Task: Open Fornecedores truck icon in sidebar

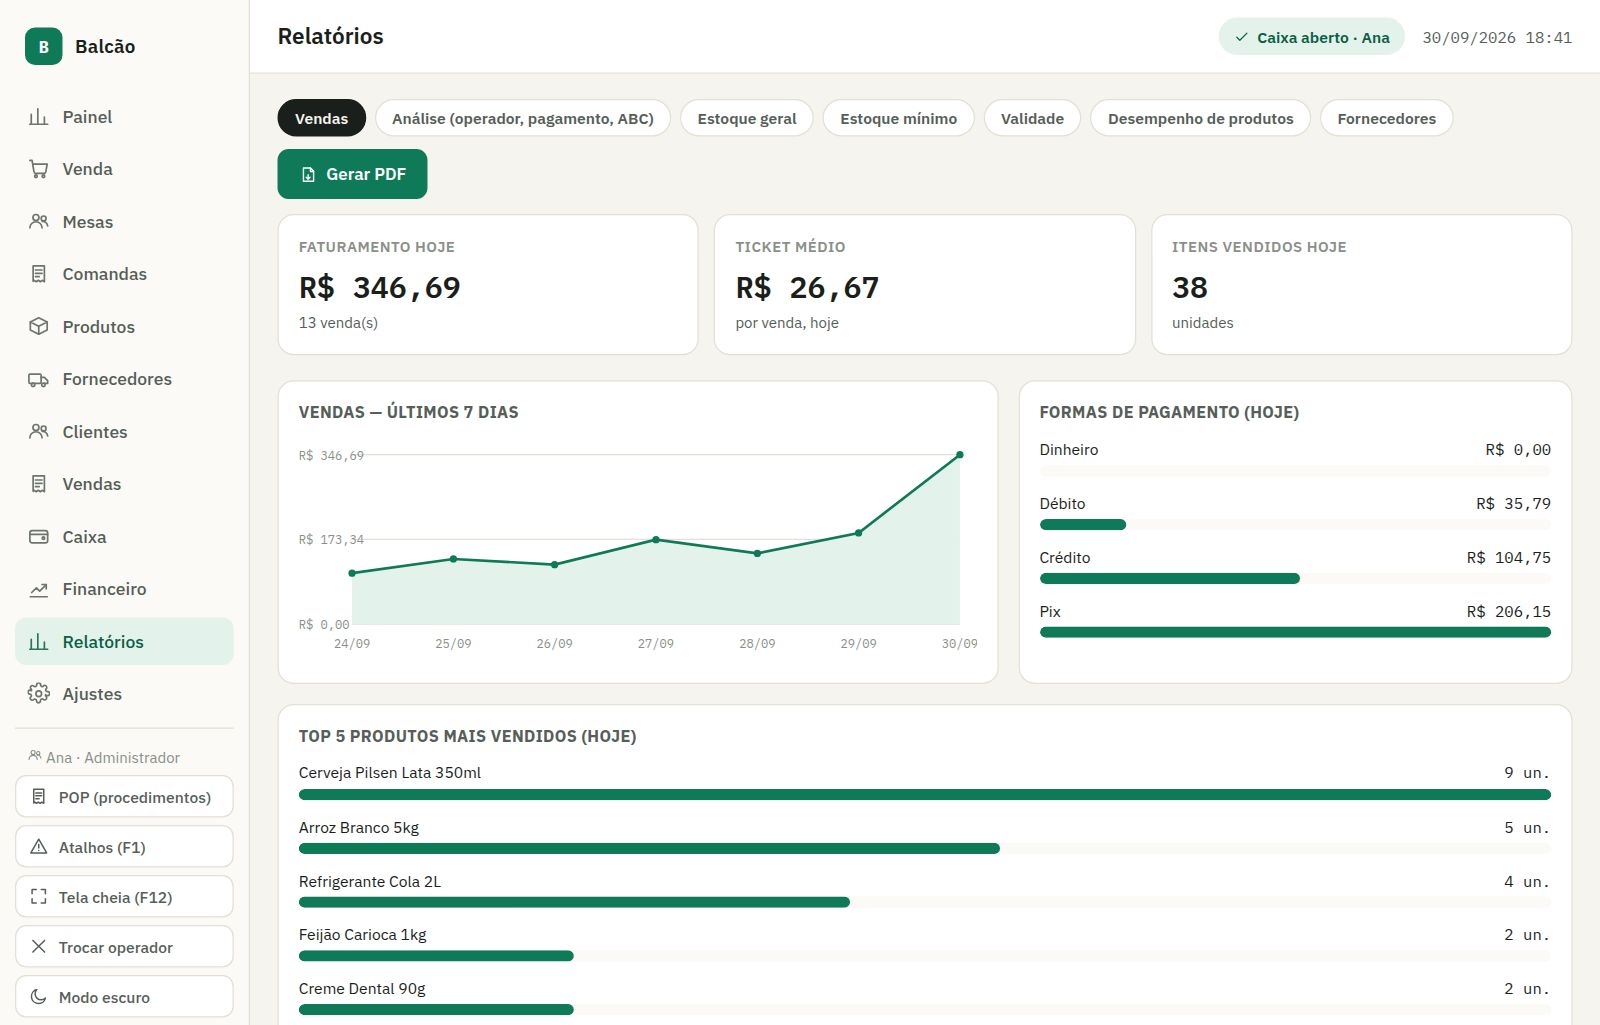Action: [39, 379]
